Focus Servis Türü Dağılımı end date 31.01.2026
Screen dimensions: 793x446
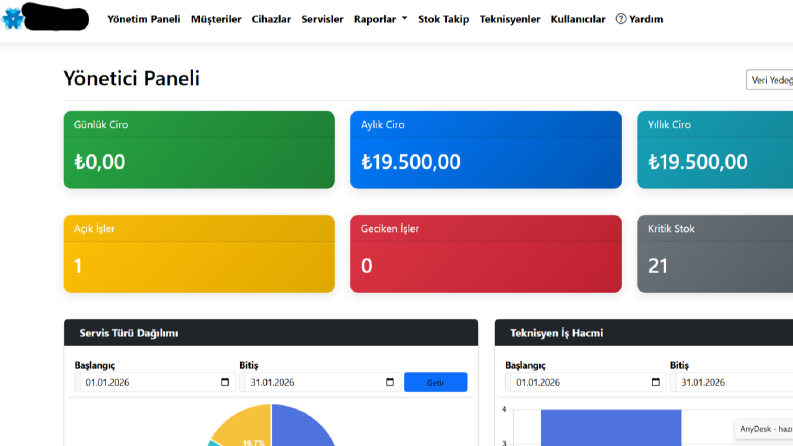pos(320,382)
